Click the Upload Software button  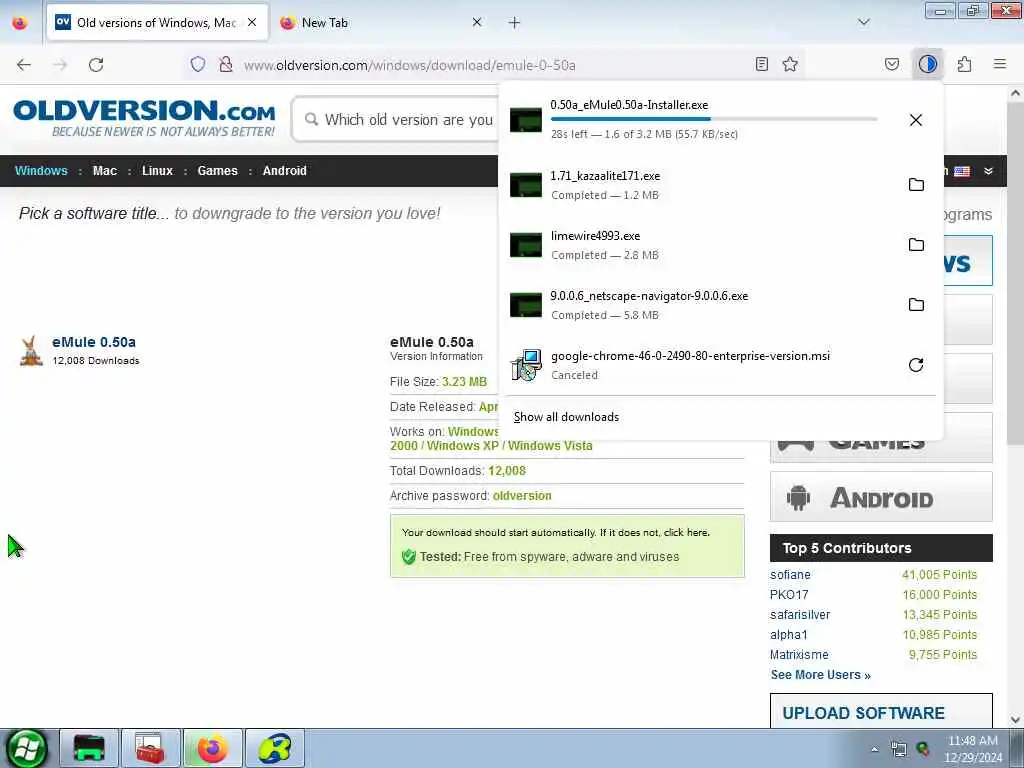881,712
